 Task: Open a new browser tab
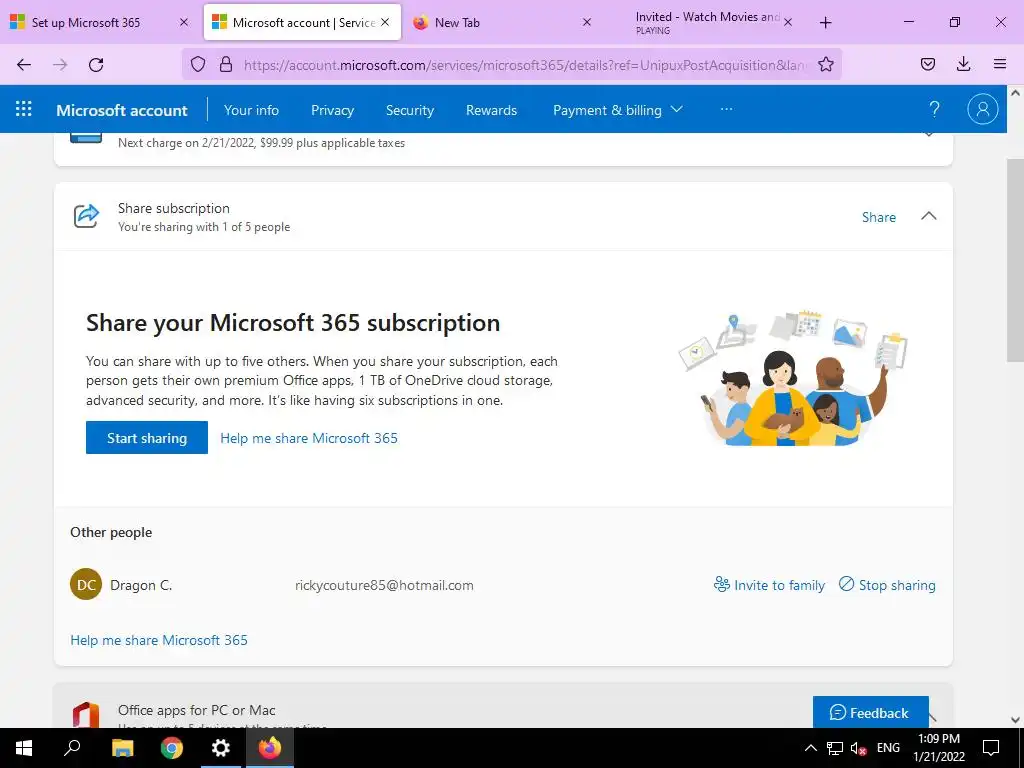pos(825,22)
